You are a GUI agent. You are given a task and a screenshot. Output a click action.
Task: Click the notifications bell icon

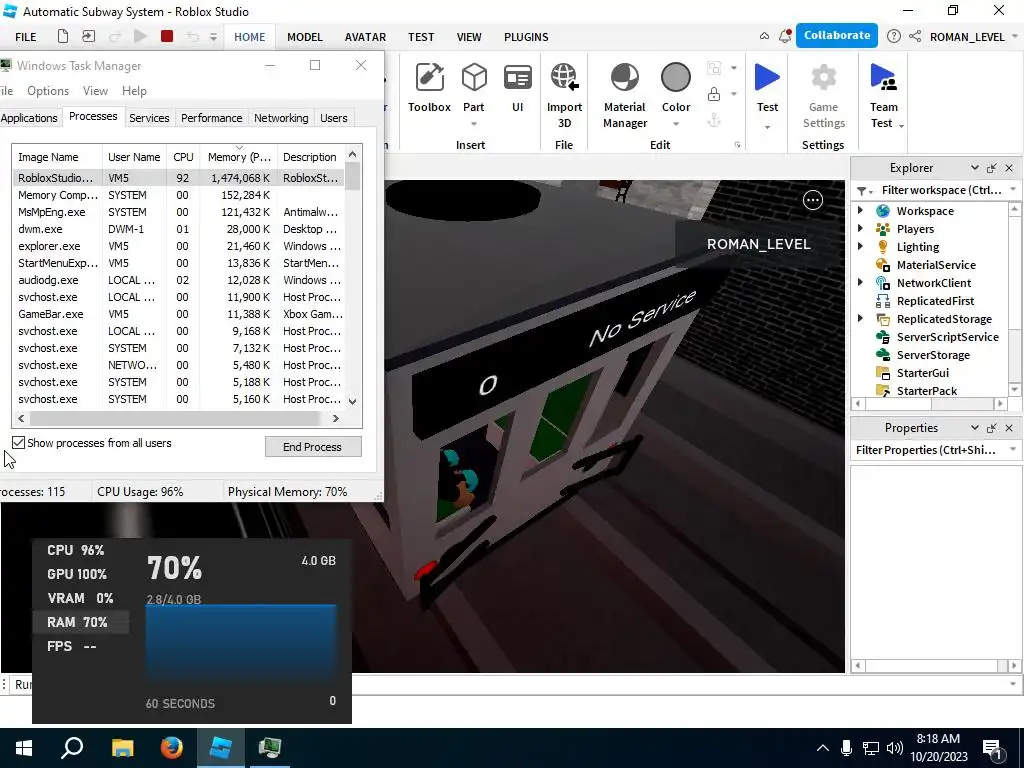pyautogui.click(x=785, y=36)
